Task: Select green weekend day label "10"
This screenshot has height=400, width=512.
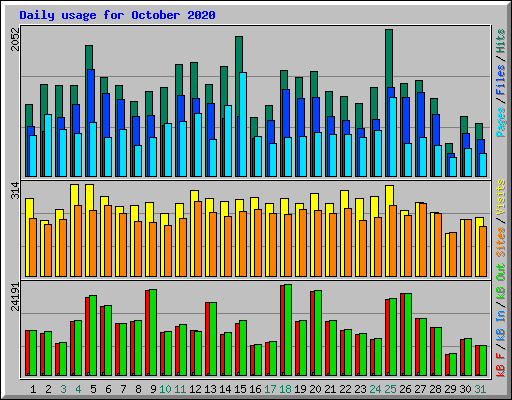Action: (165, 389)
